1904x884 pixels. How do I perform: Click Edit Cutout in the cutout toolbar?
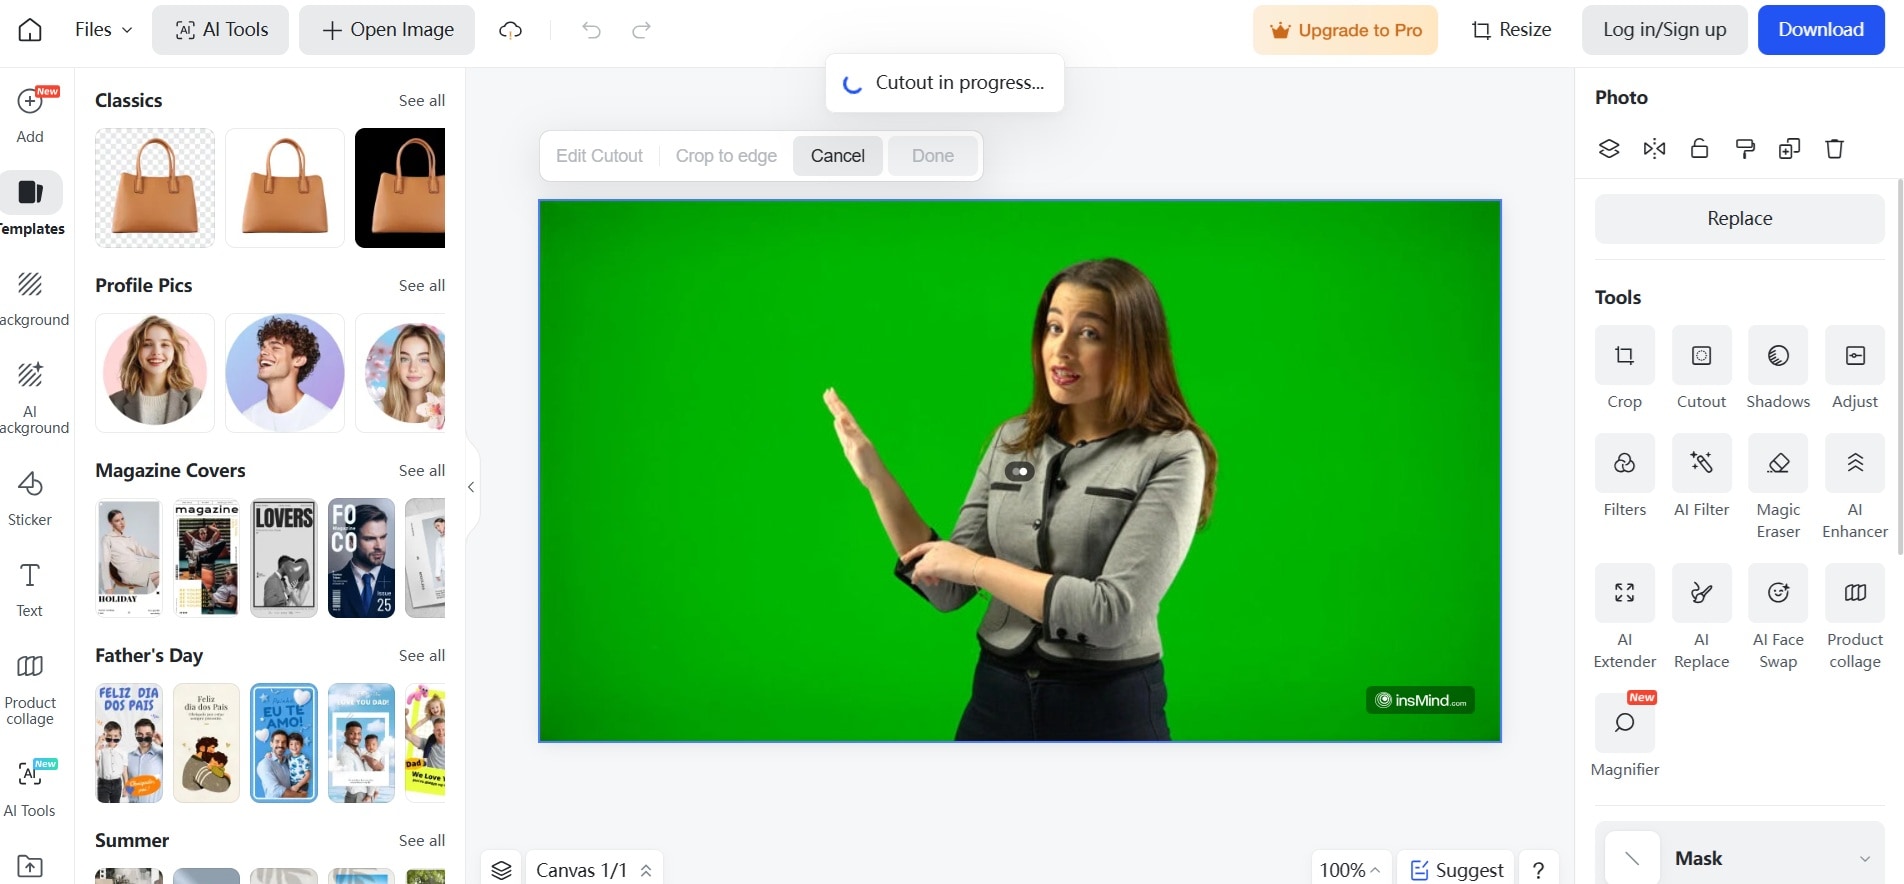pyautogui.click(x=599, y=156)
